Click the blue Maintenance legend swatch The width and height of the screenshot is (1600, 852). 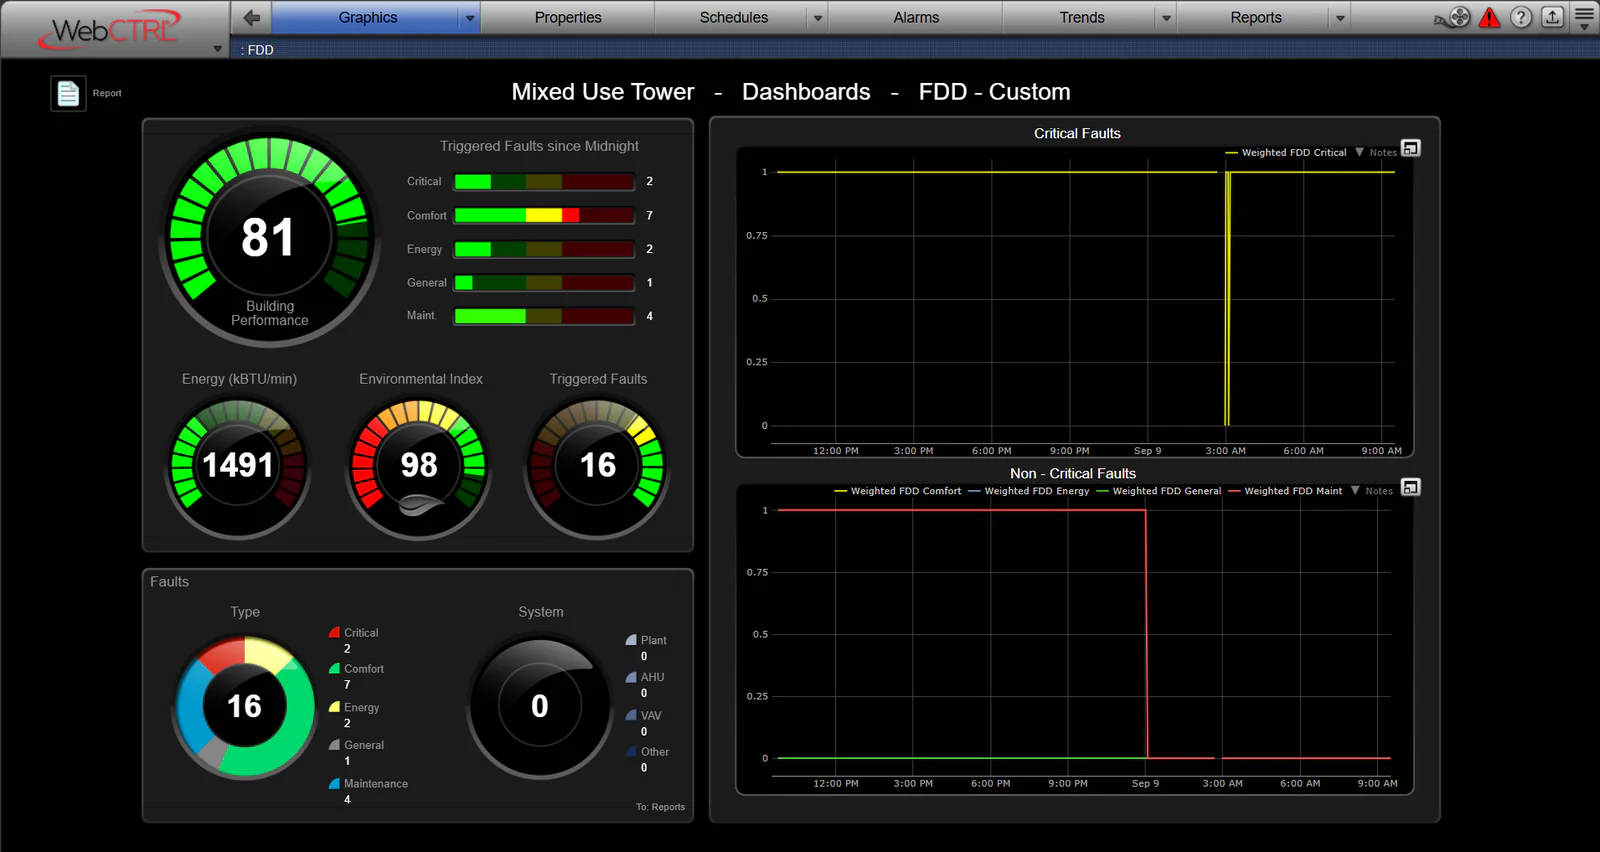(x=335, y=783)
